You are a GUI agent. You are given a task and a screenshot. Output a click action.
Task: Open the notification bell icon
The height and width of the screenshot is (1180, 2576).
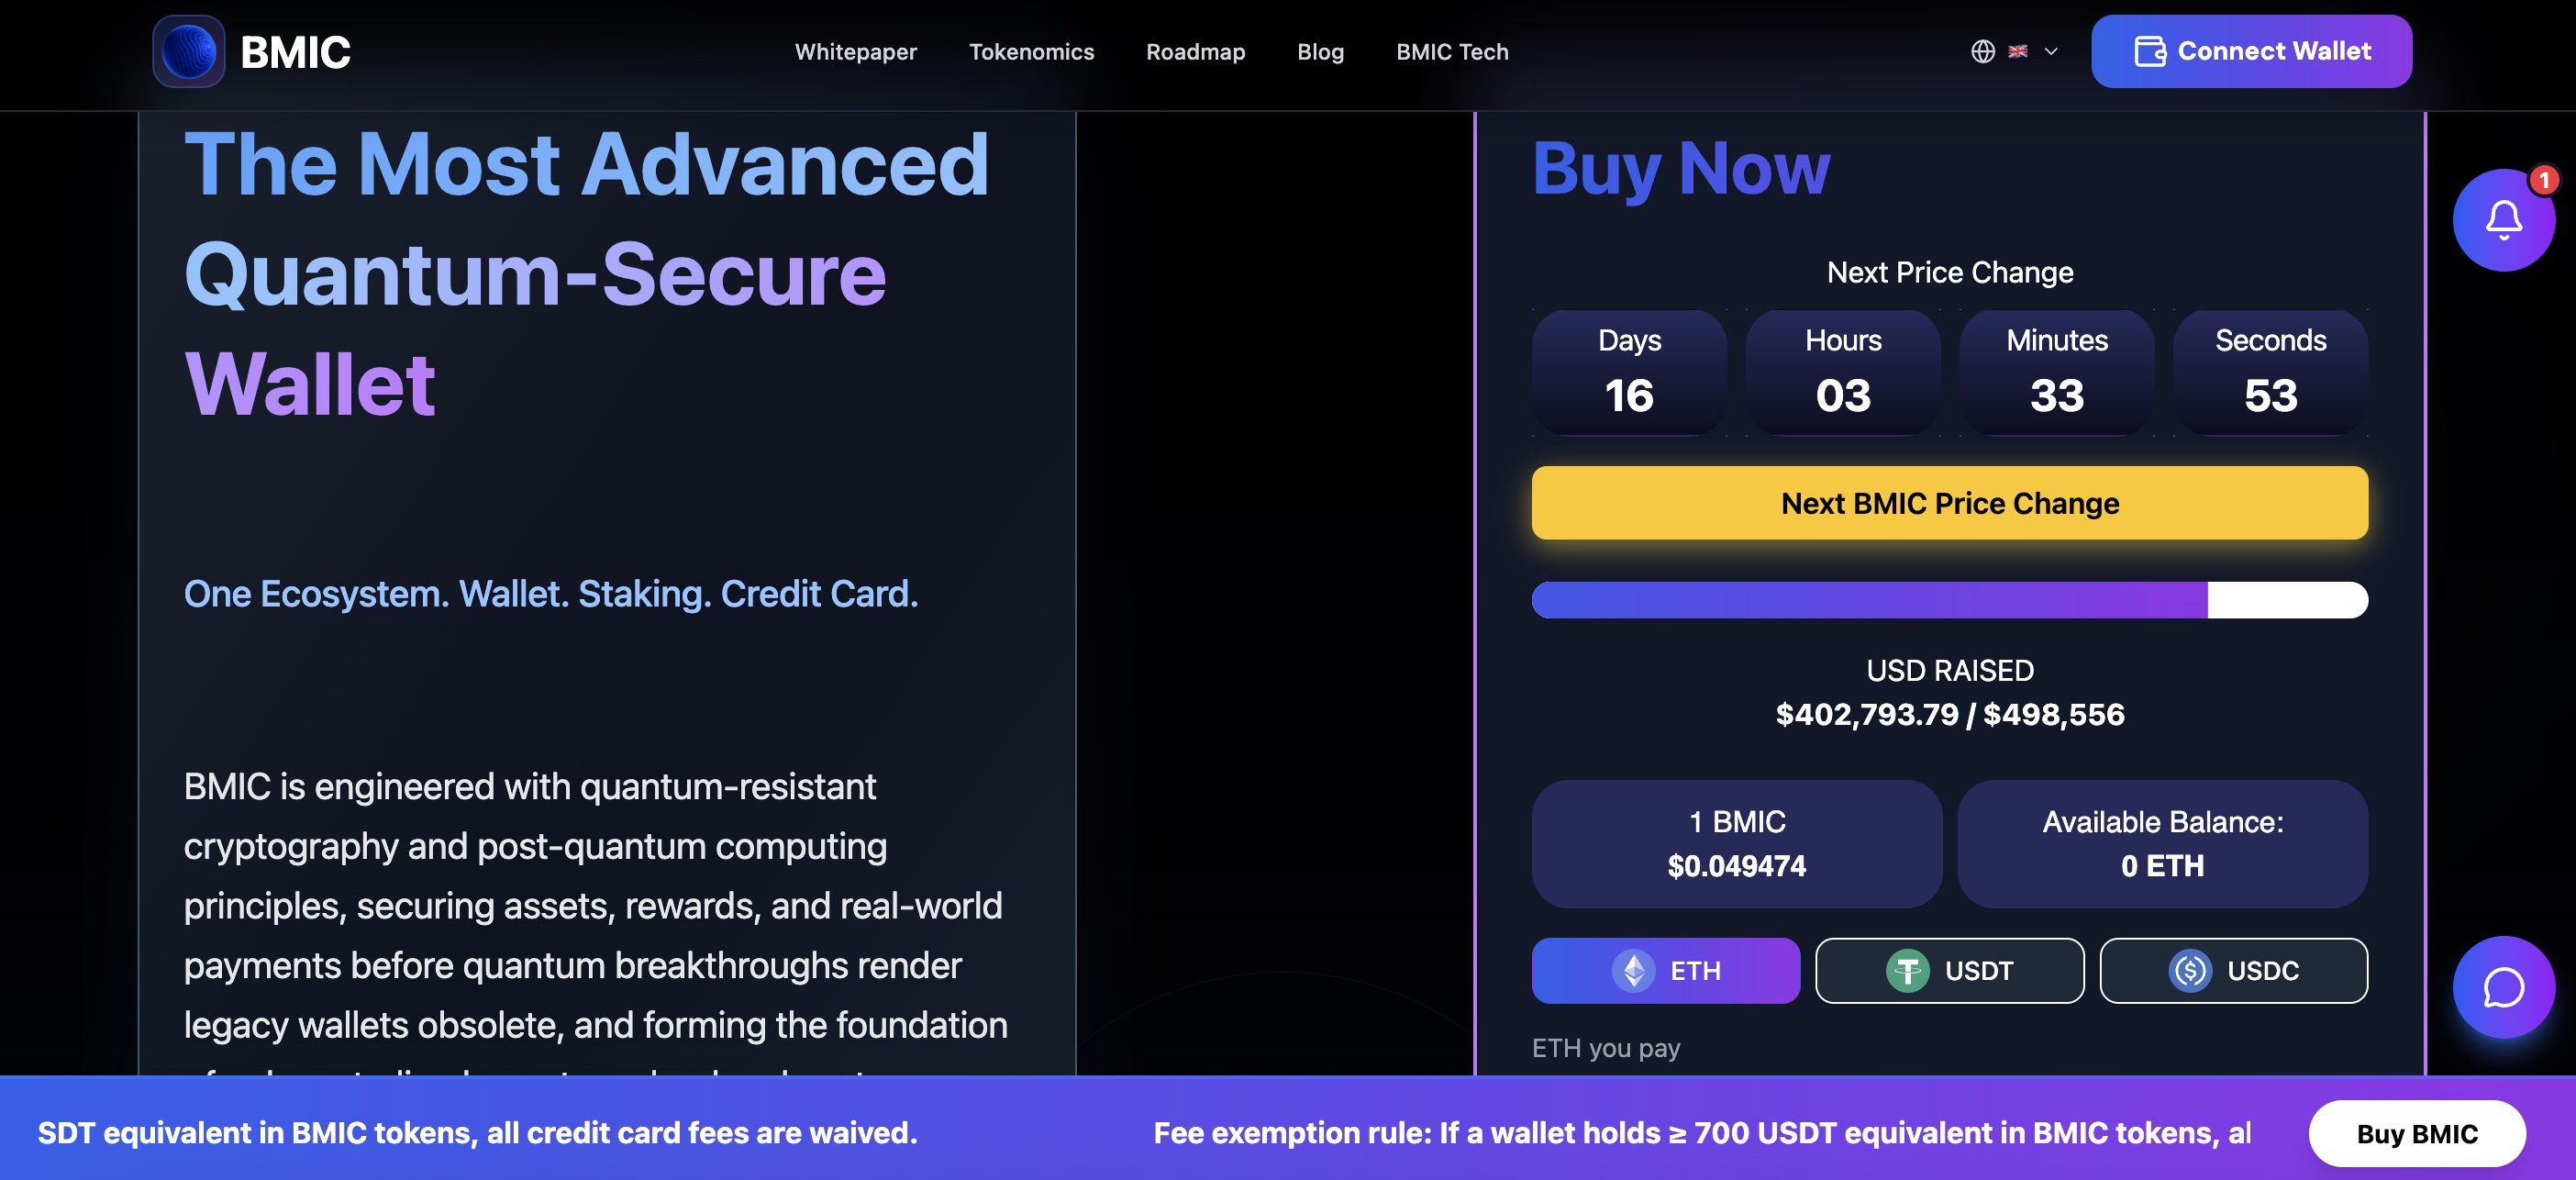point(2503,220)
